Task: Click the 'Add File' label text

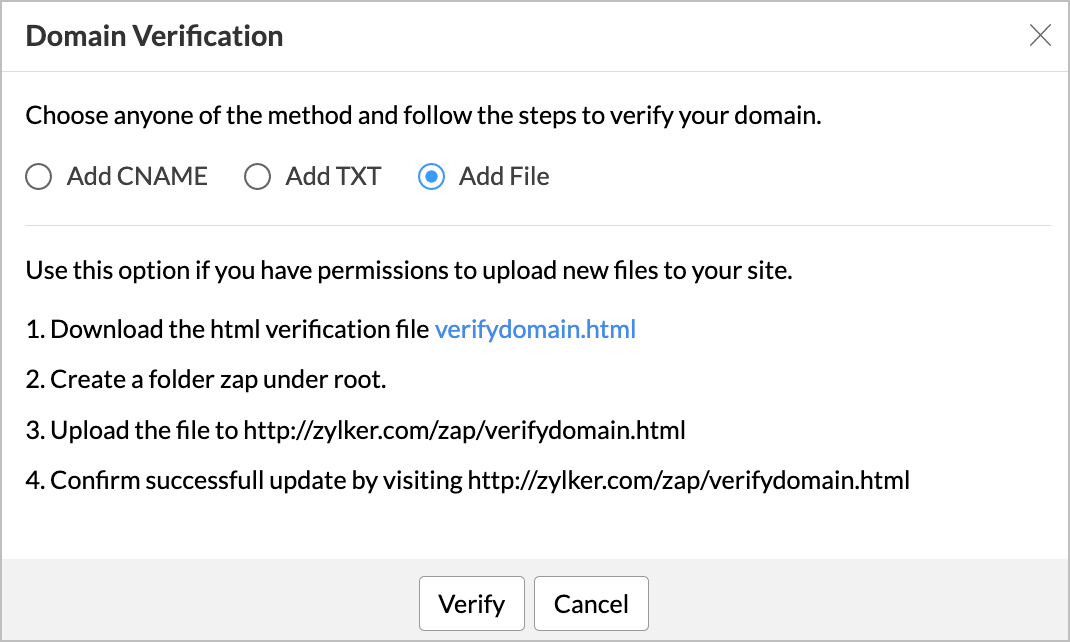Action: (x=504, y=177)
